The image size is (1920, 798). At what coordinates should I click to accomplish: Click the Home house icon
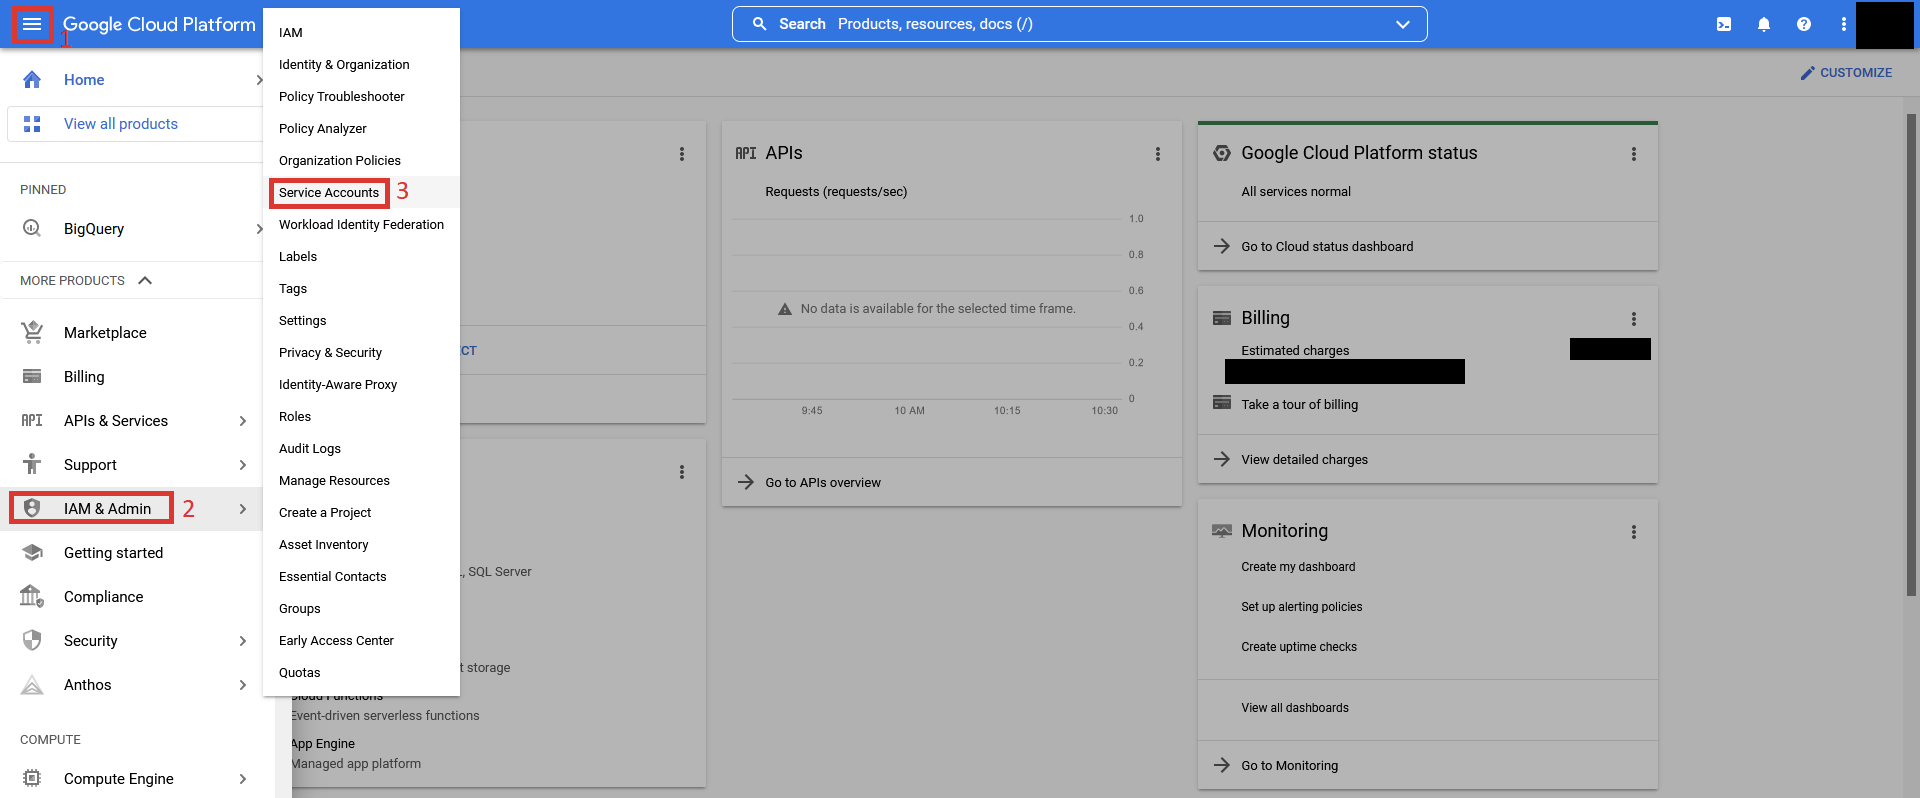pyautogui.click(x=32, y=80)
